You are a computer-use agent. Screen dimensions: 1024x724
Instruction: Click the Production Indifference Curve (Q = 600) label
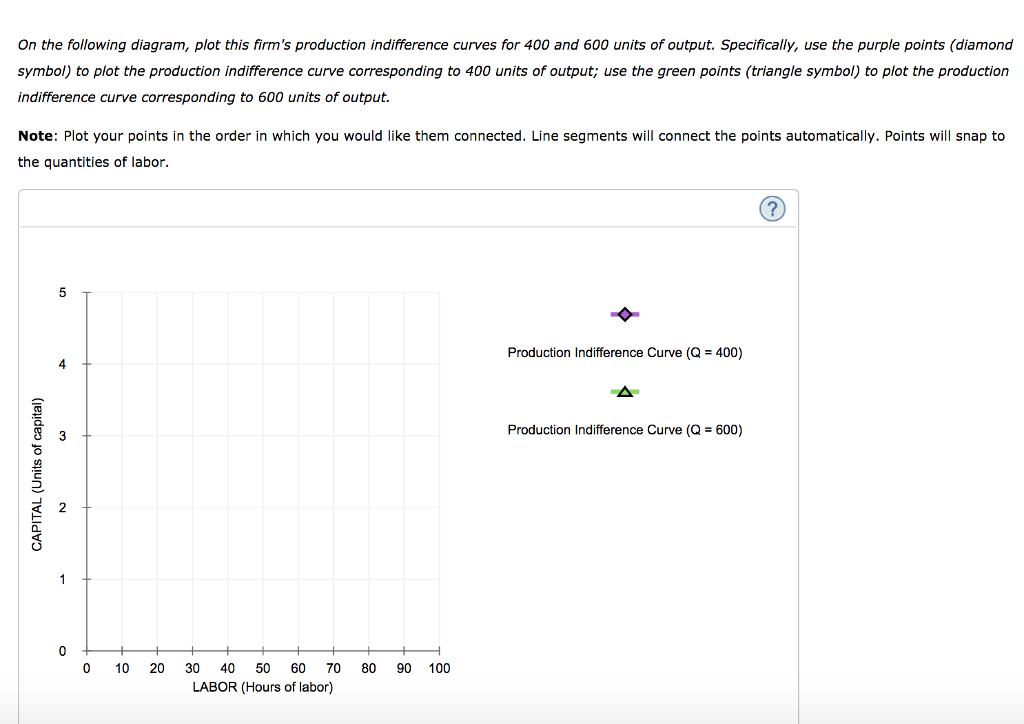tap(624, 429)
